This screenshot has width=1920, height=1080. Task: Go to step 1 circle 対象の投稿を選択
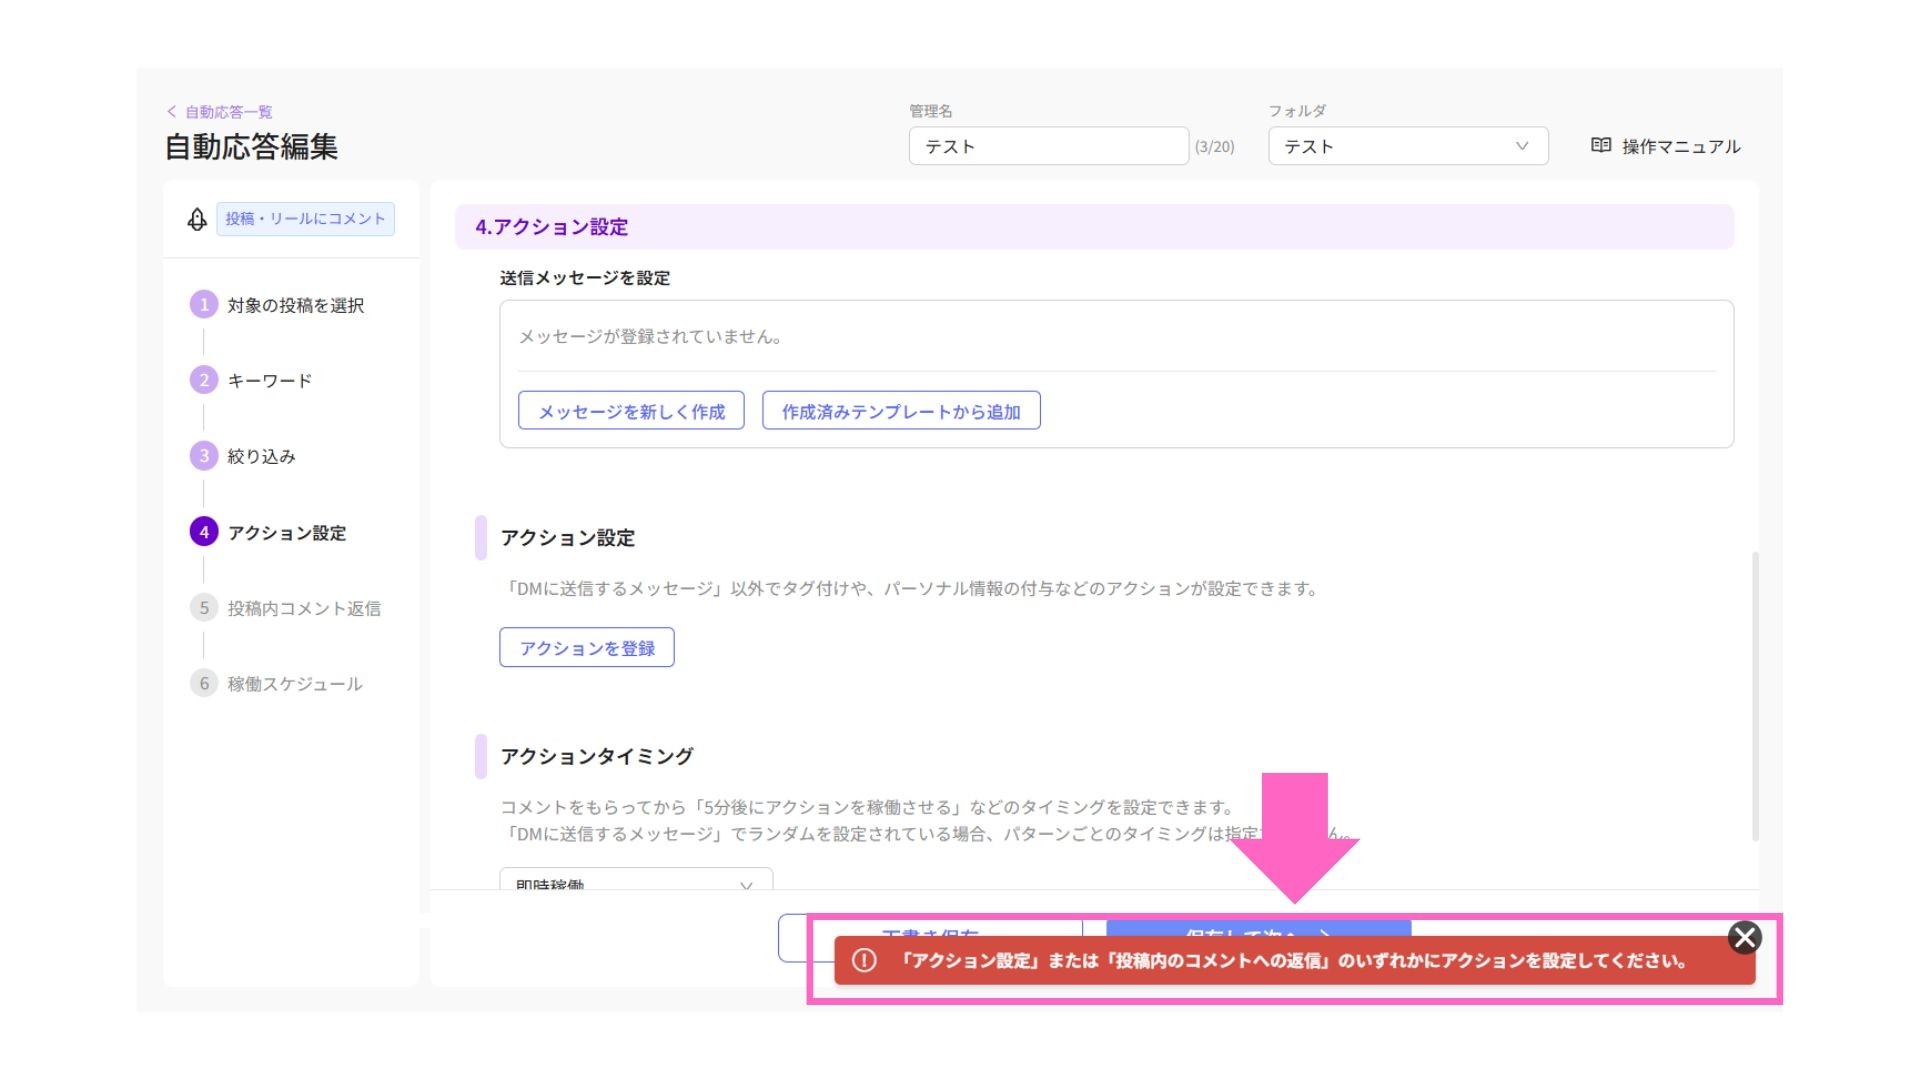pyautogui.click(x=204, y=305)
